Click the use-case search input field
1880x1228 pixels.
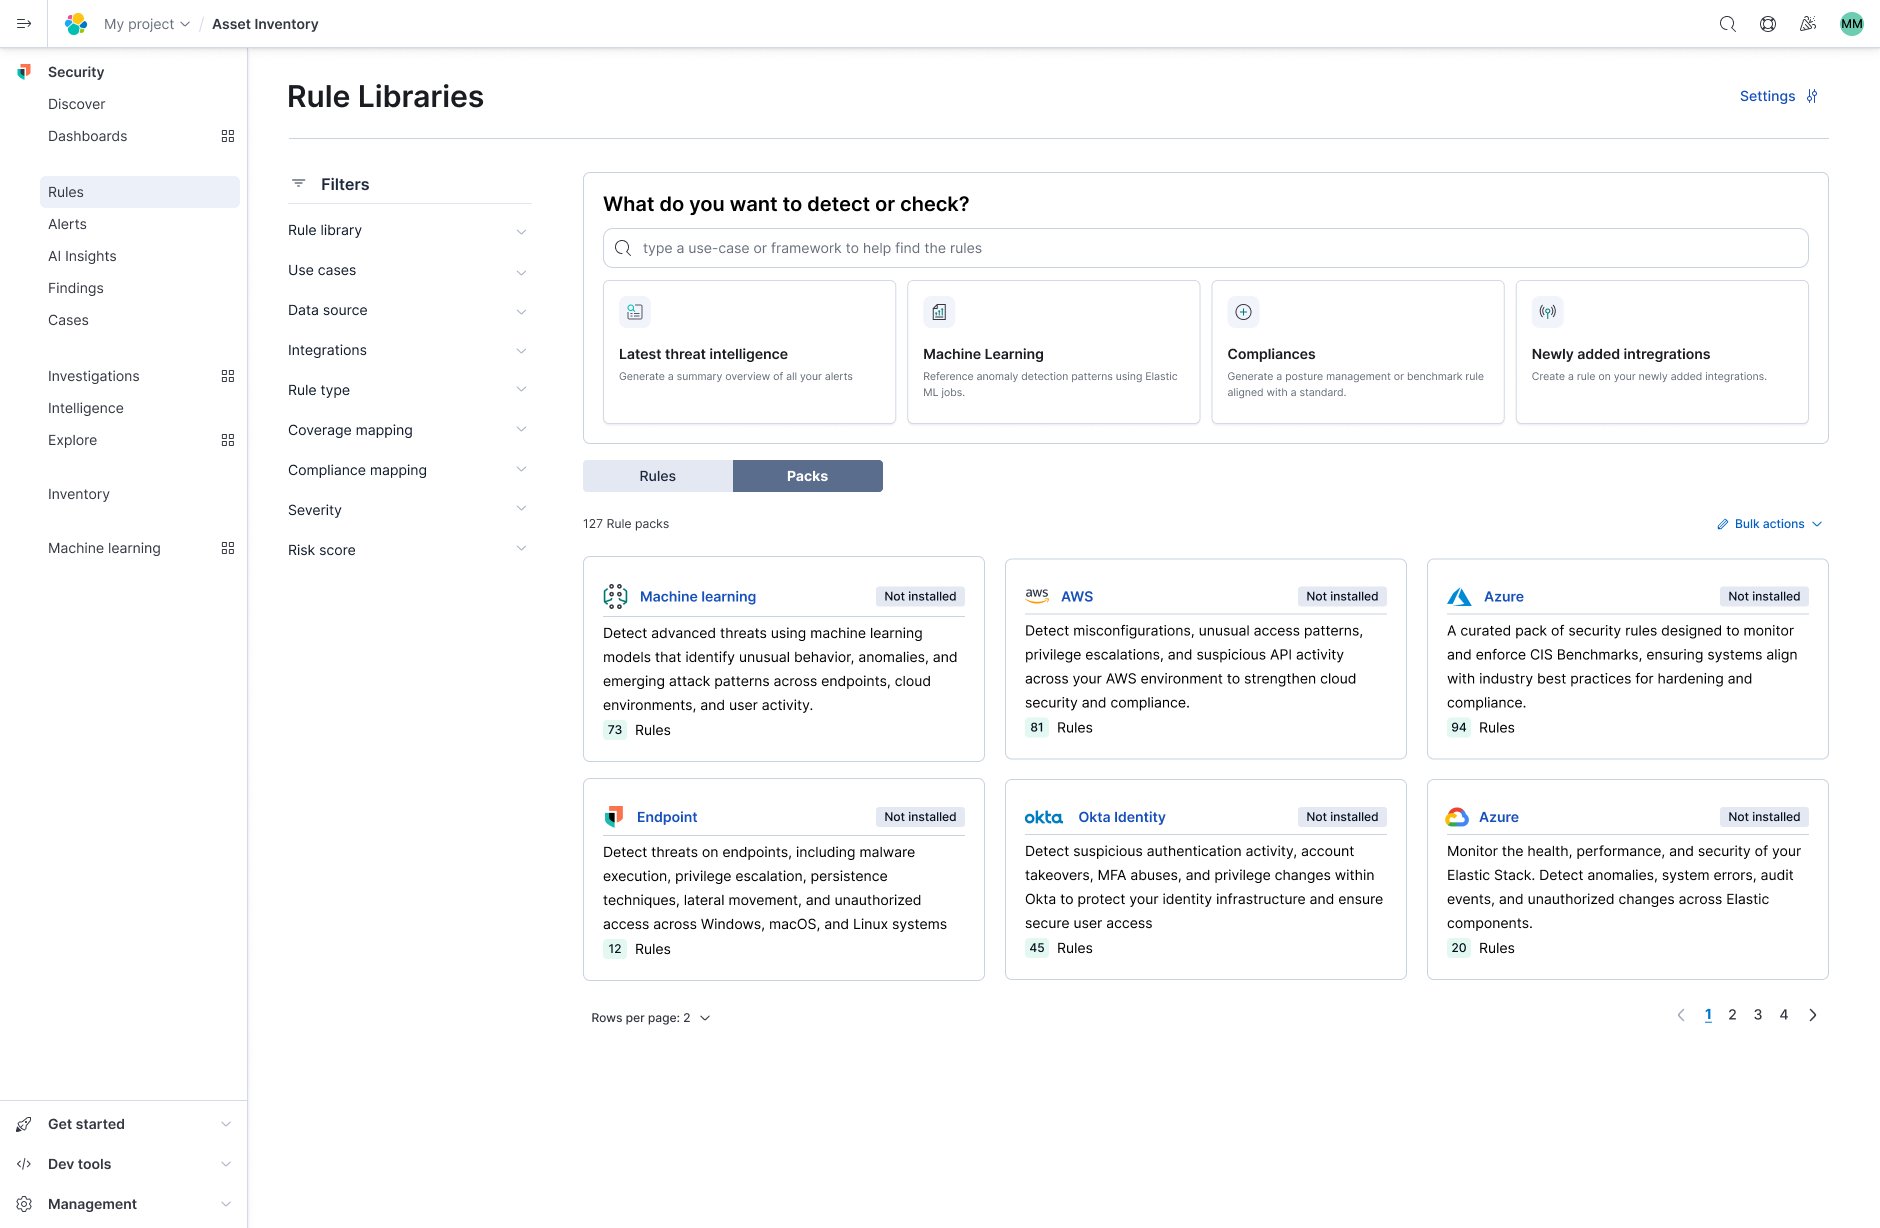pos(1205,248)
